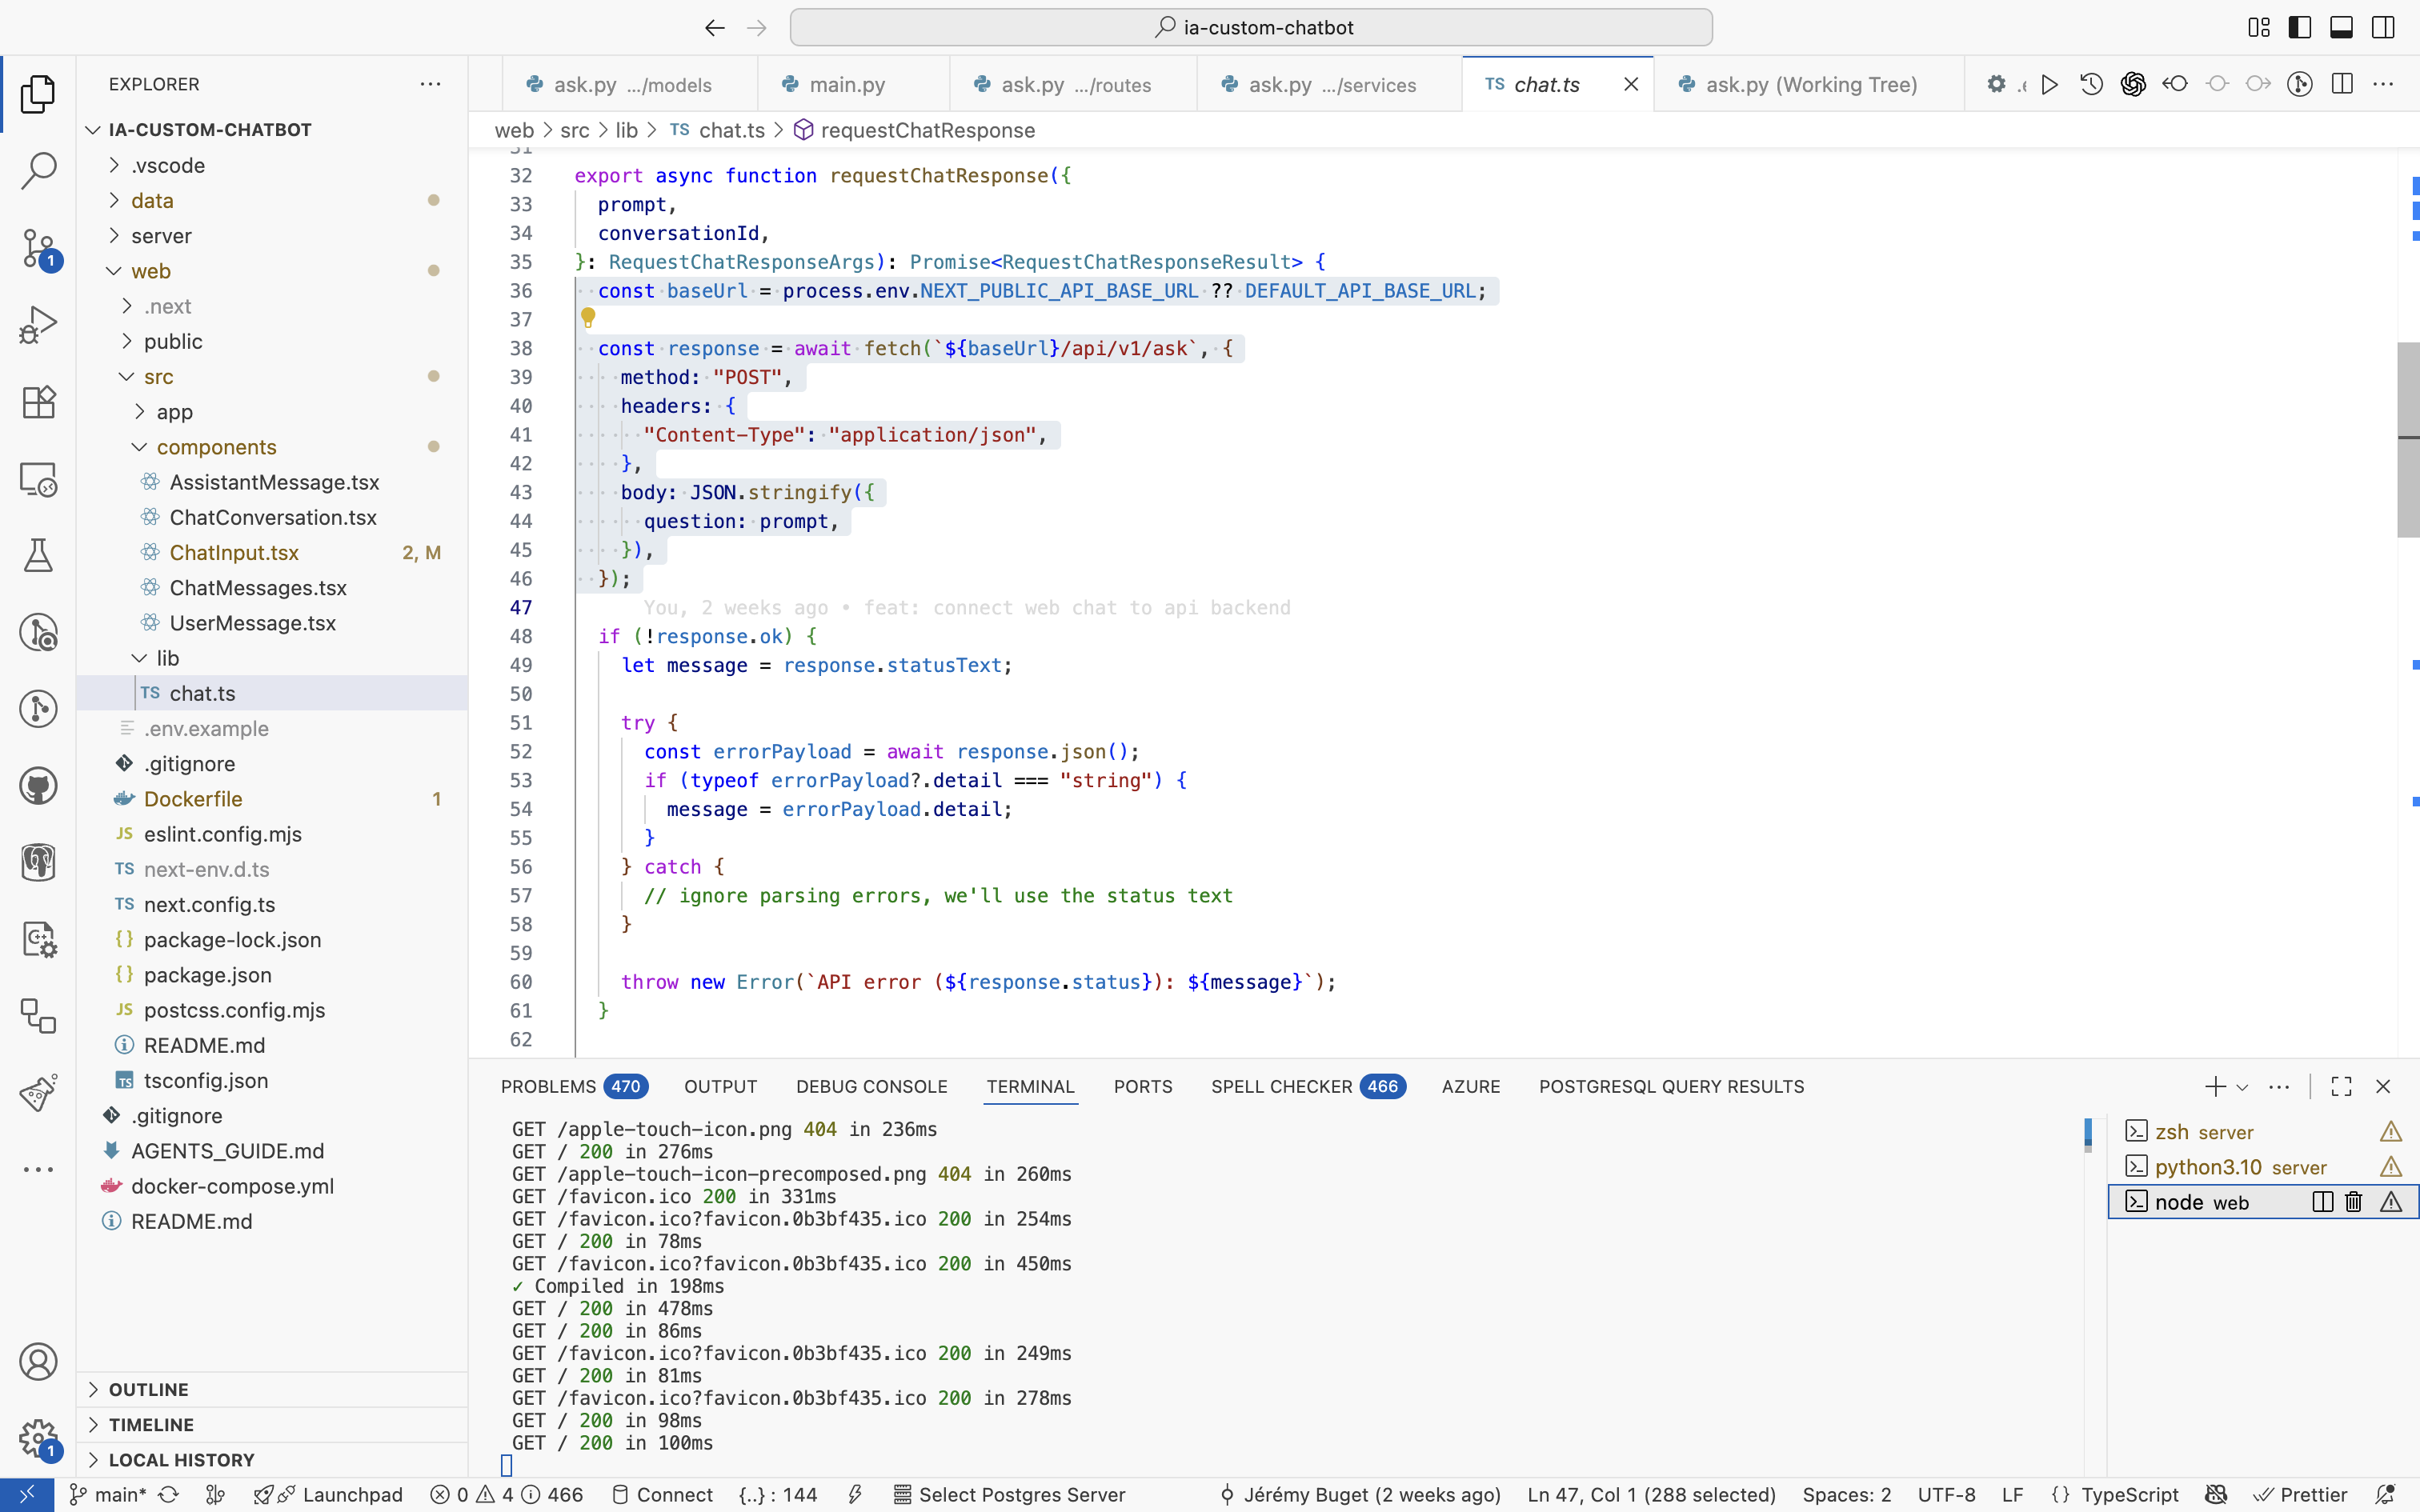Switch to the PROBLEMS tab
2420x1512 pixels.
(550, 1087)
